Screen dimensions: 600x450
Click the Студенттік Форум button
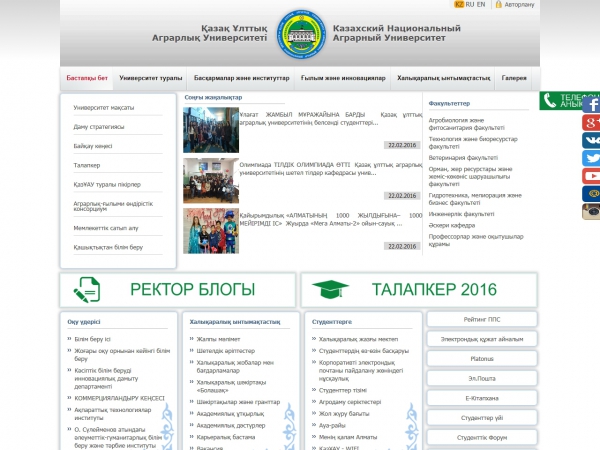pos(482,437)
